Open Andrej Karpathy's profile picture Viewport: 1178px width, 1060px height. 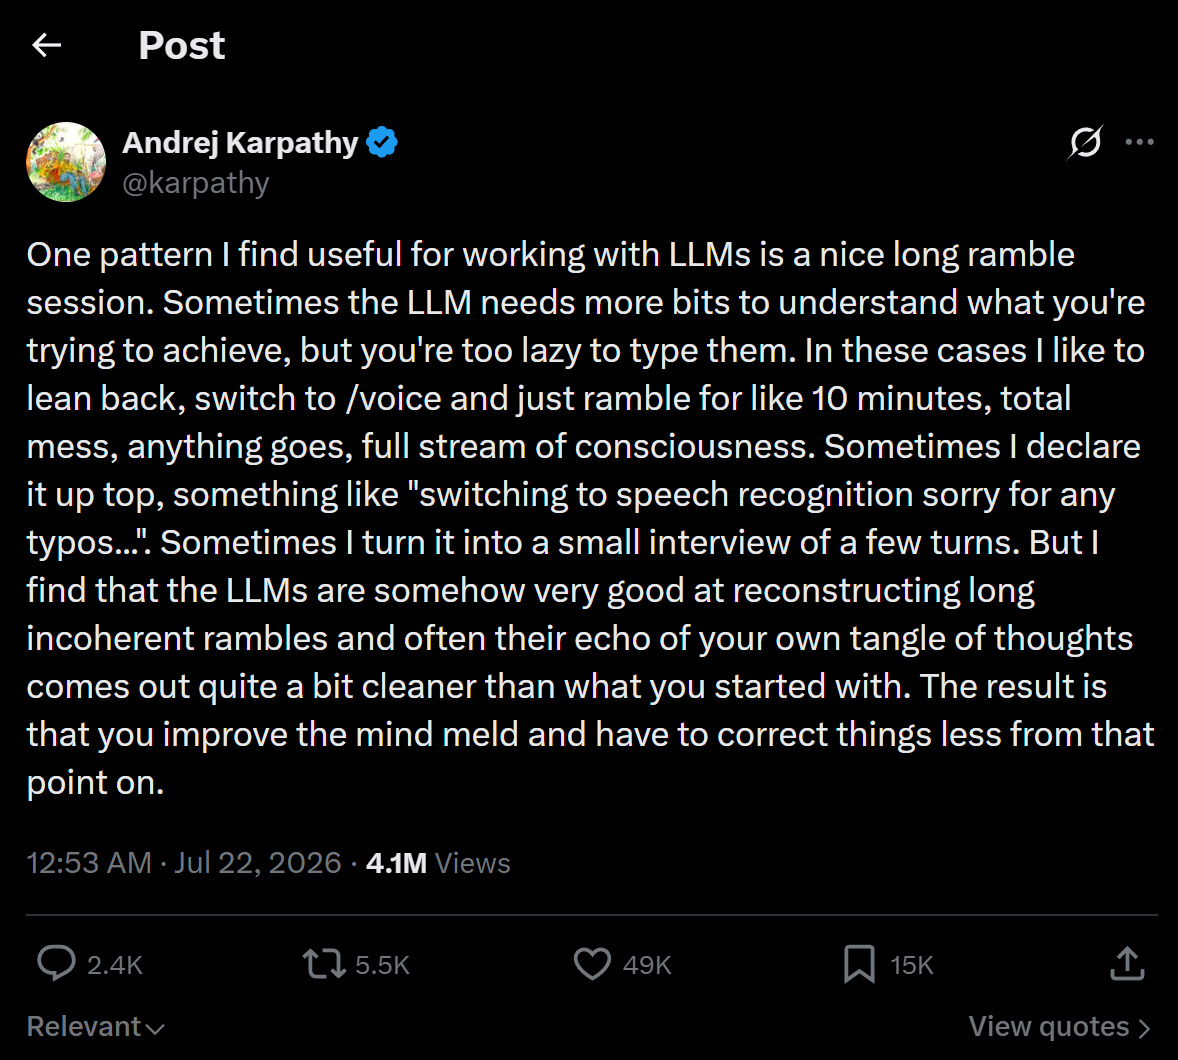point(66,162)
